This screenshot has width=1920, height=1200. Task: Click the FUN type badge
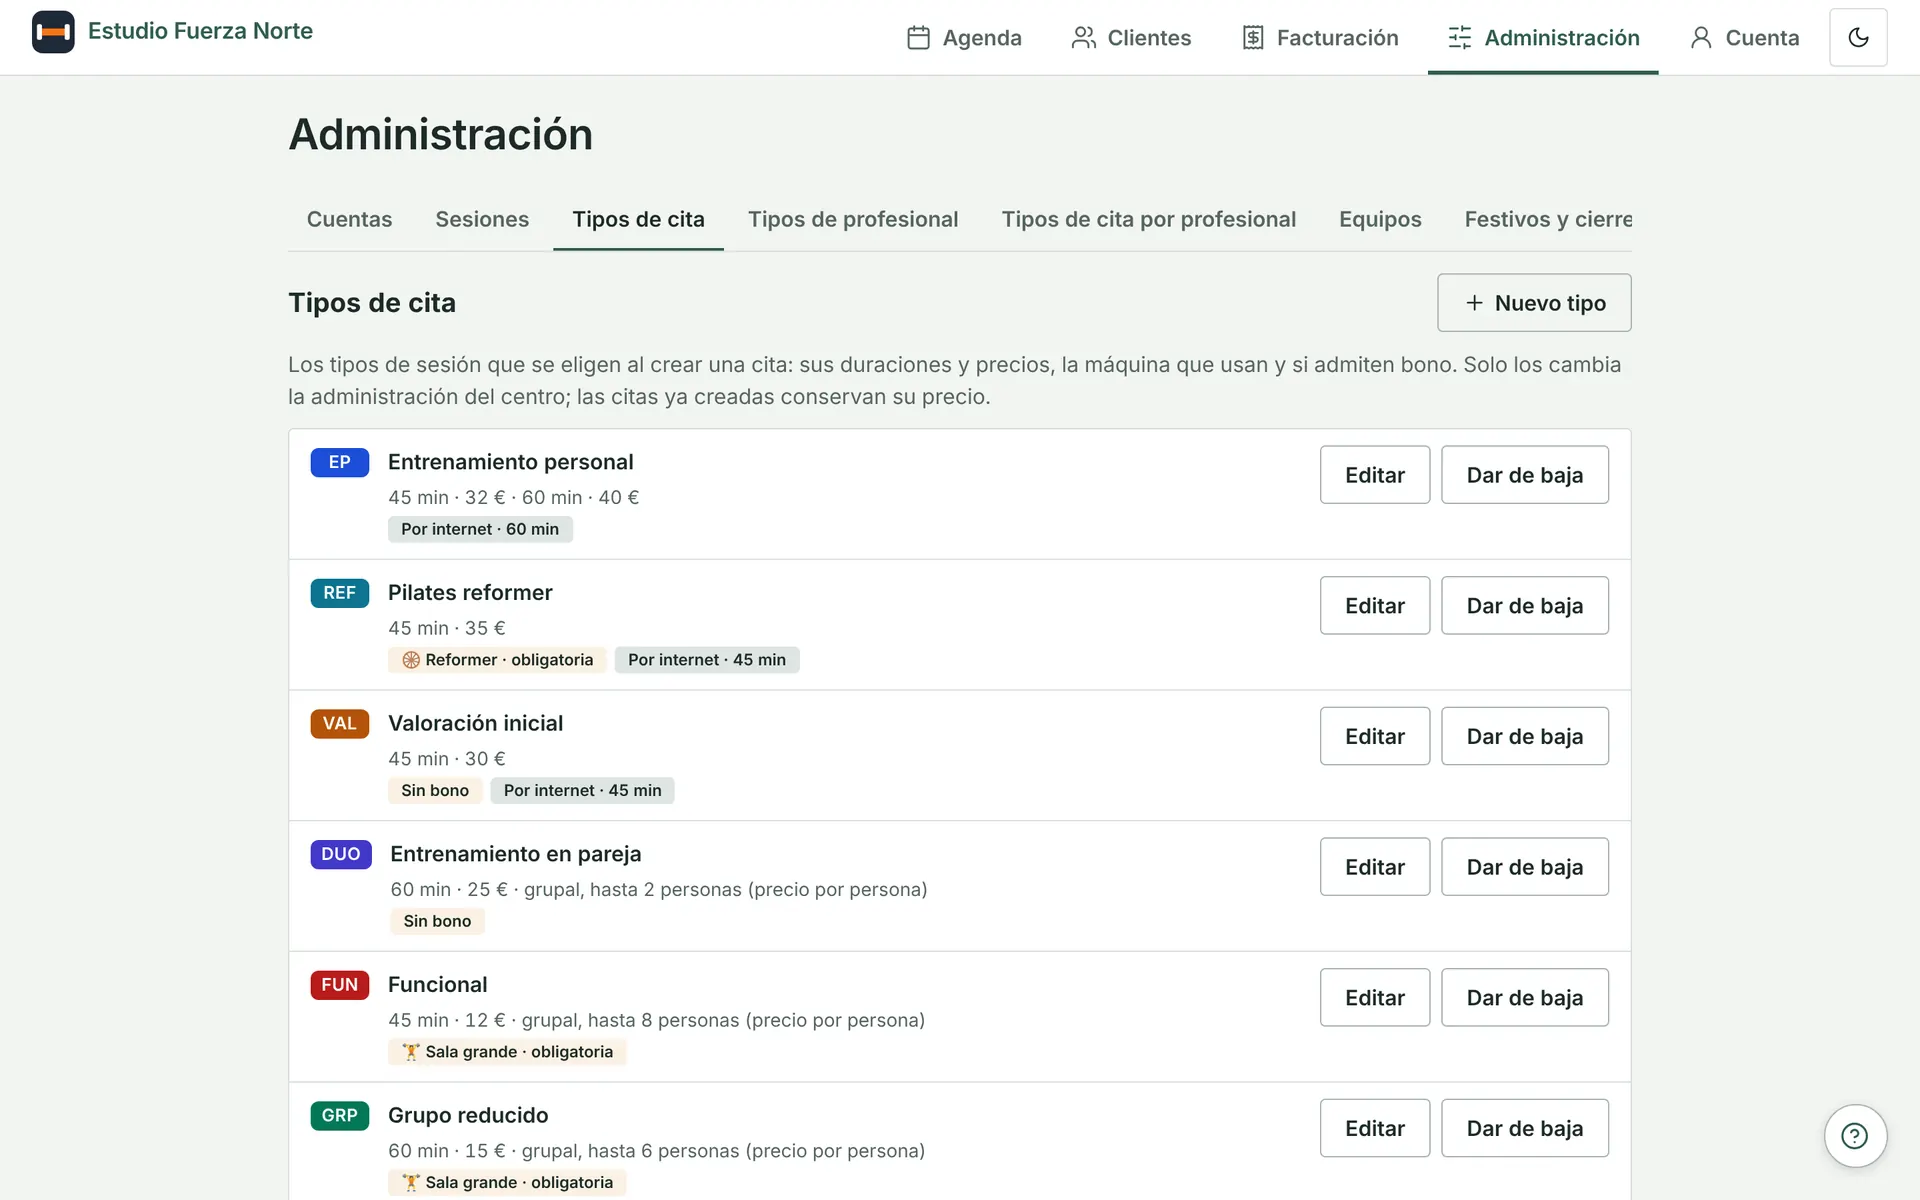340,985
